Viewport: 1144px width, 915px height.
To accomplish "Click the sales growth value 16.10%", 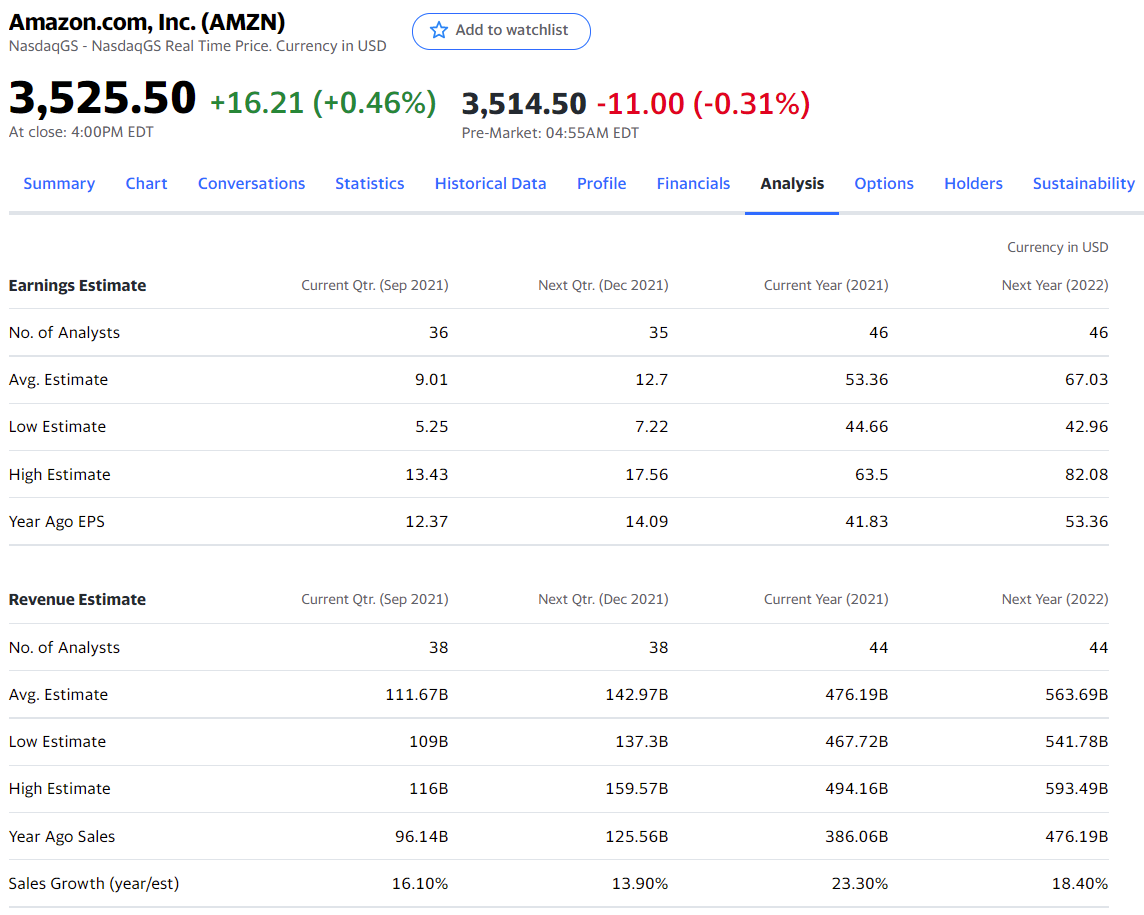I will coord(420,884).
